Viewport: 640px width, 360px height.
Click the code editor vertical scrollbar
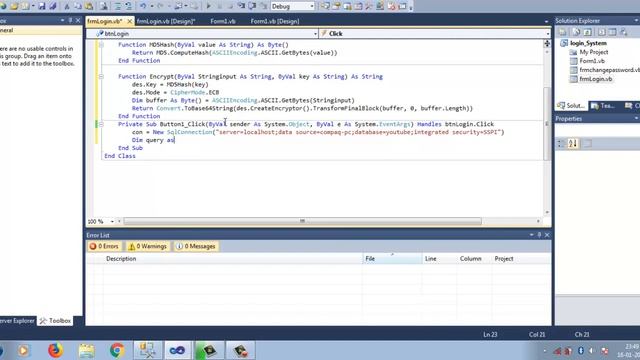[x=547, y=124]
